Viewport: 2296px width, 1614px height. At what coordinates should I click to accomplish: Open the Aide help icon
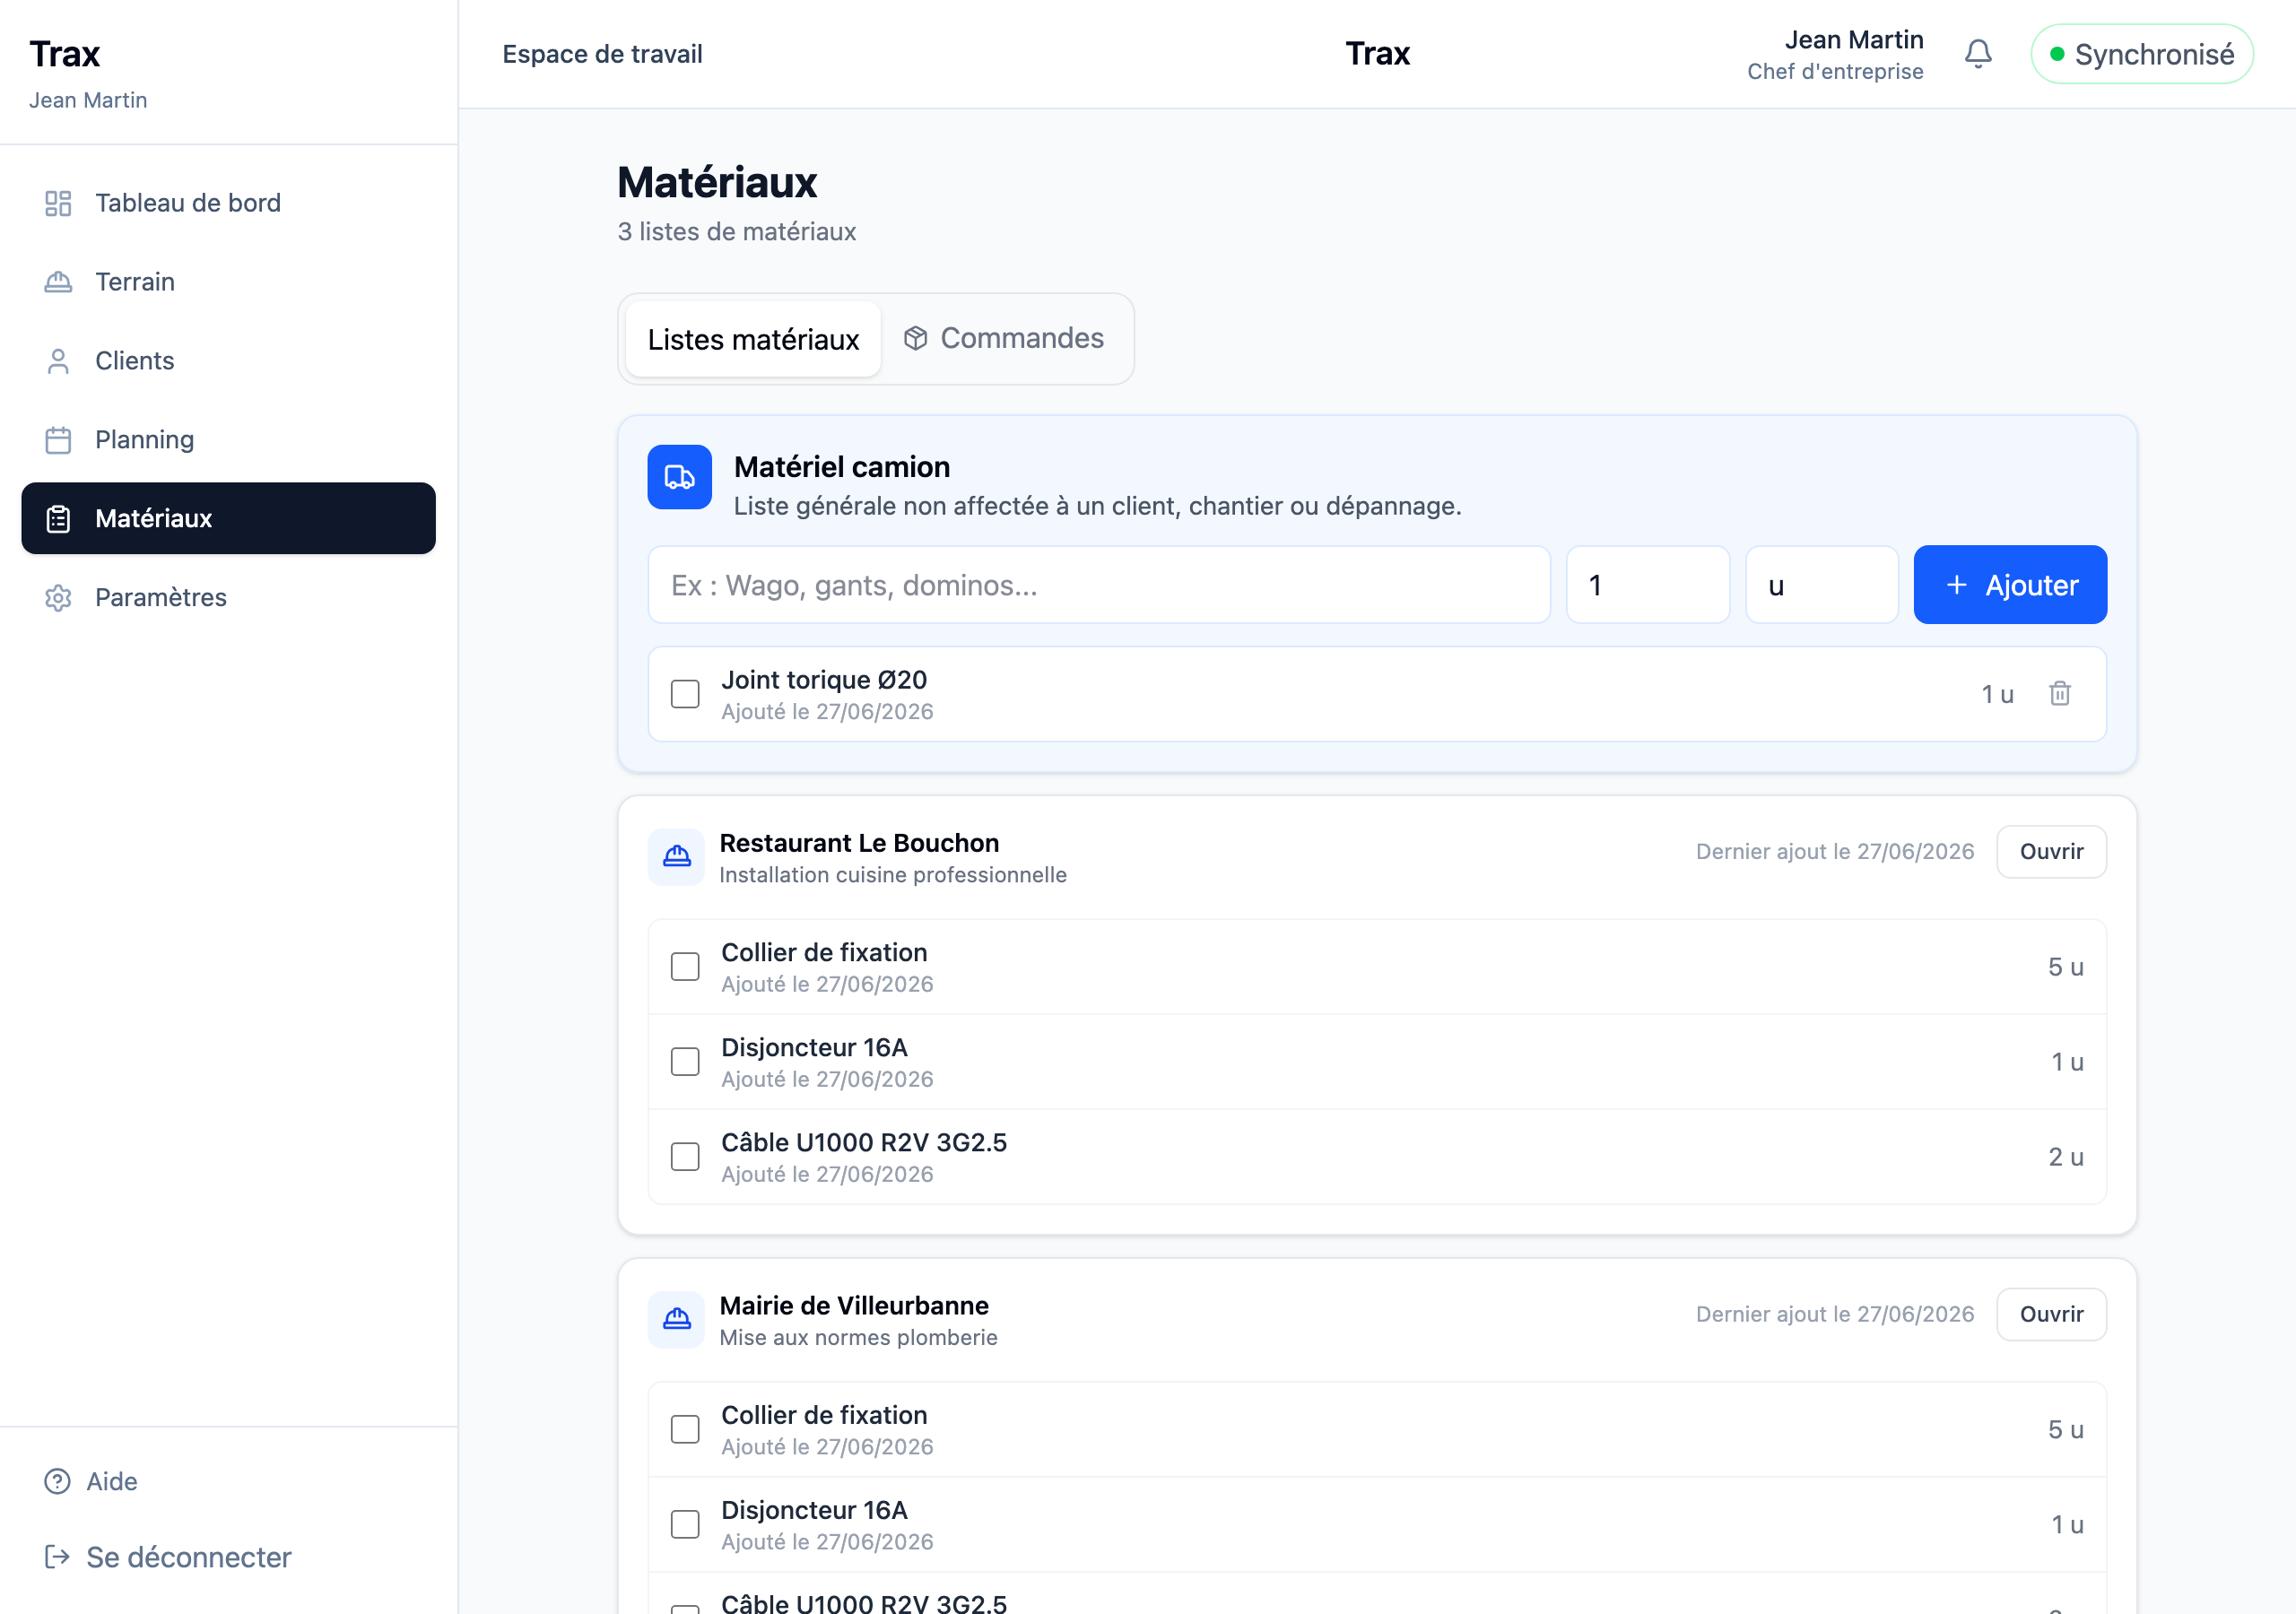[x=58, y=1481]
